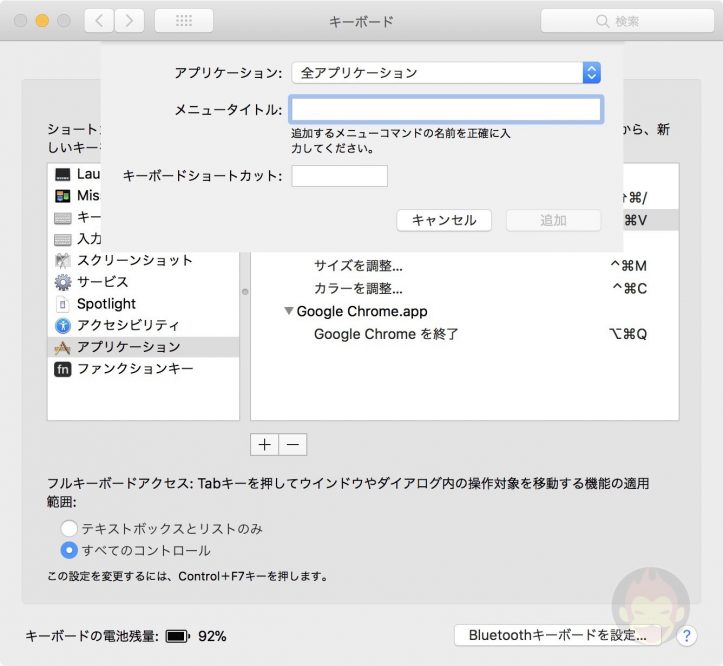Click the keyboard icon for キー row
The width and height of the screenshot is (723, 666).
[63, 218]
